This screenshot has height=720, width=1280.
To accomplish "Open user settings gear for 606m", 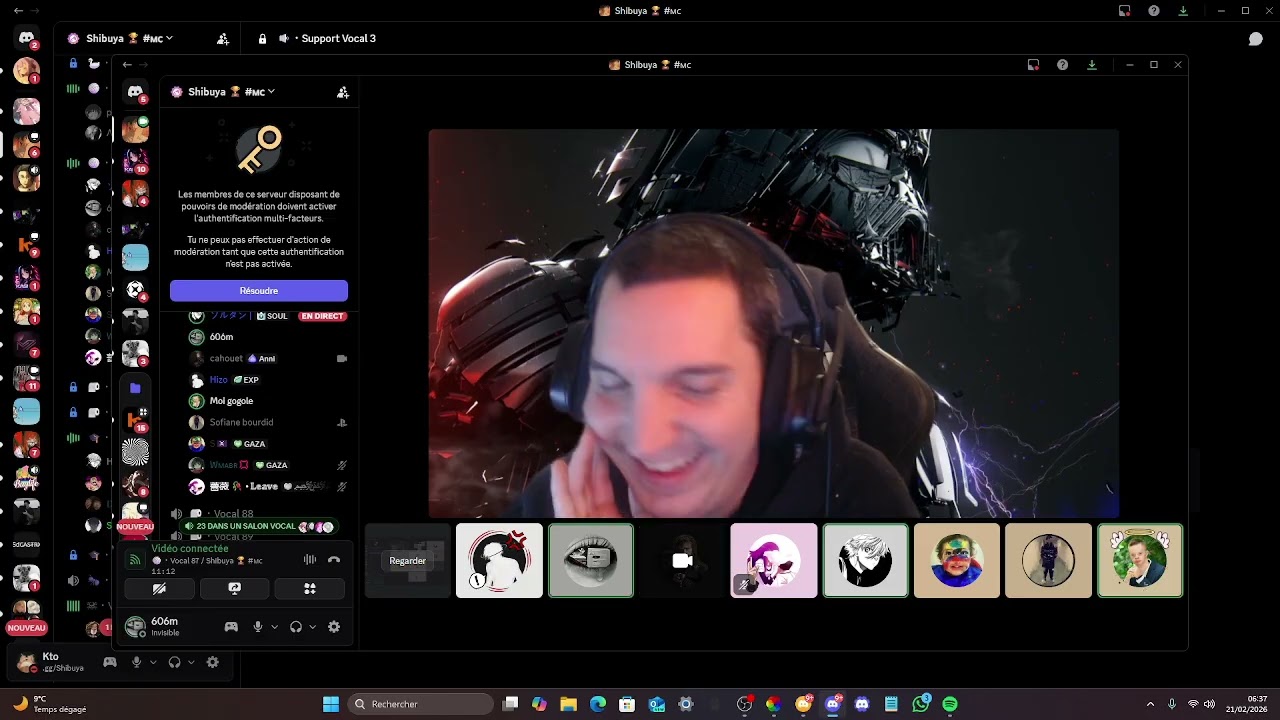I will 334,627.
